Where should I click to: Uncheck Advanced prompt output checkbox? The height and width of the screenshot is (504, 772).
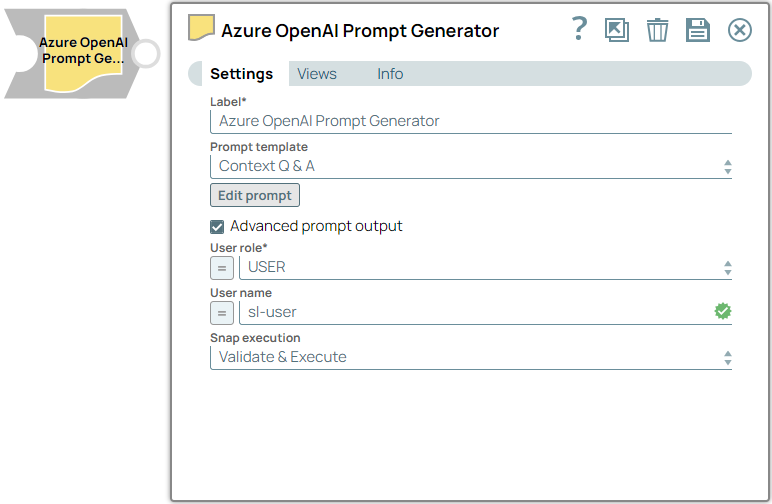217,226
